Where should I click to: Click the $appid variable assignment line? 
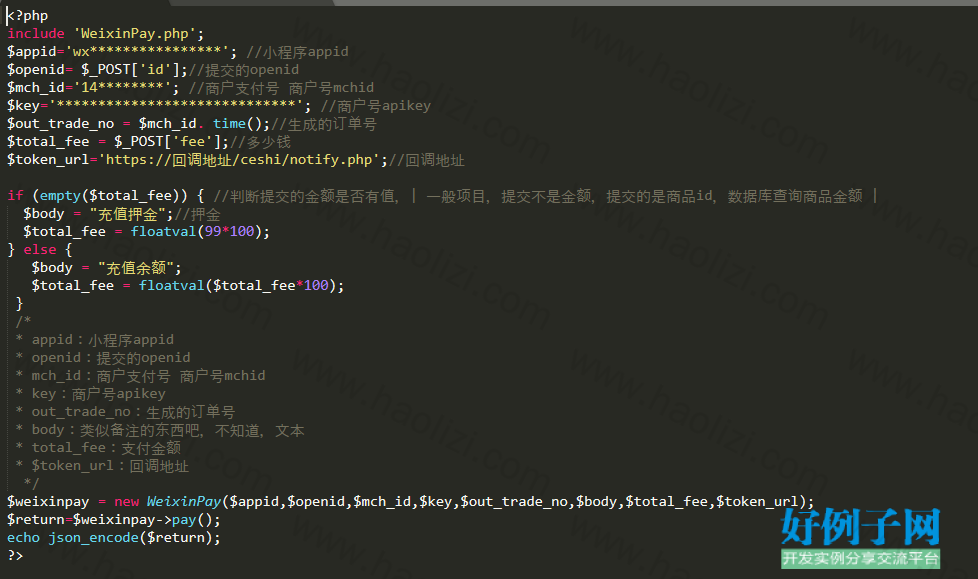[122, 52]
